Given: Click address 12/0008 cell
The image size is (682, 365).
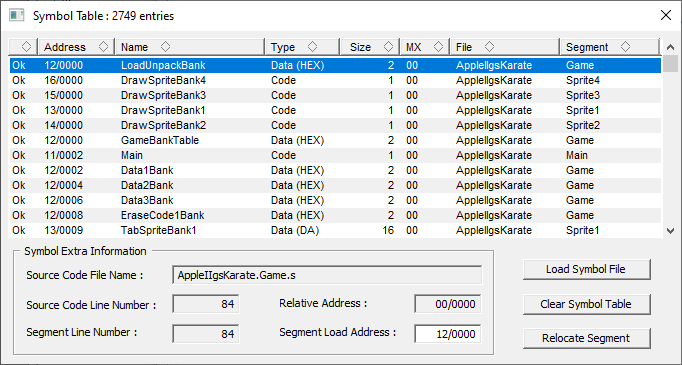Looking at the screenshot, I should (64, 215).
